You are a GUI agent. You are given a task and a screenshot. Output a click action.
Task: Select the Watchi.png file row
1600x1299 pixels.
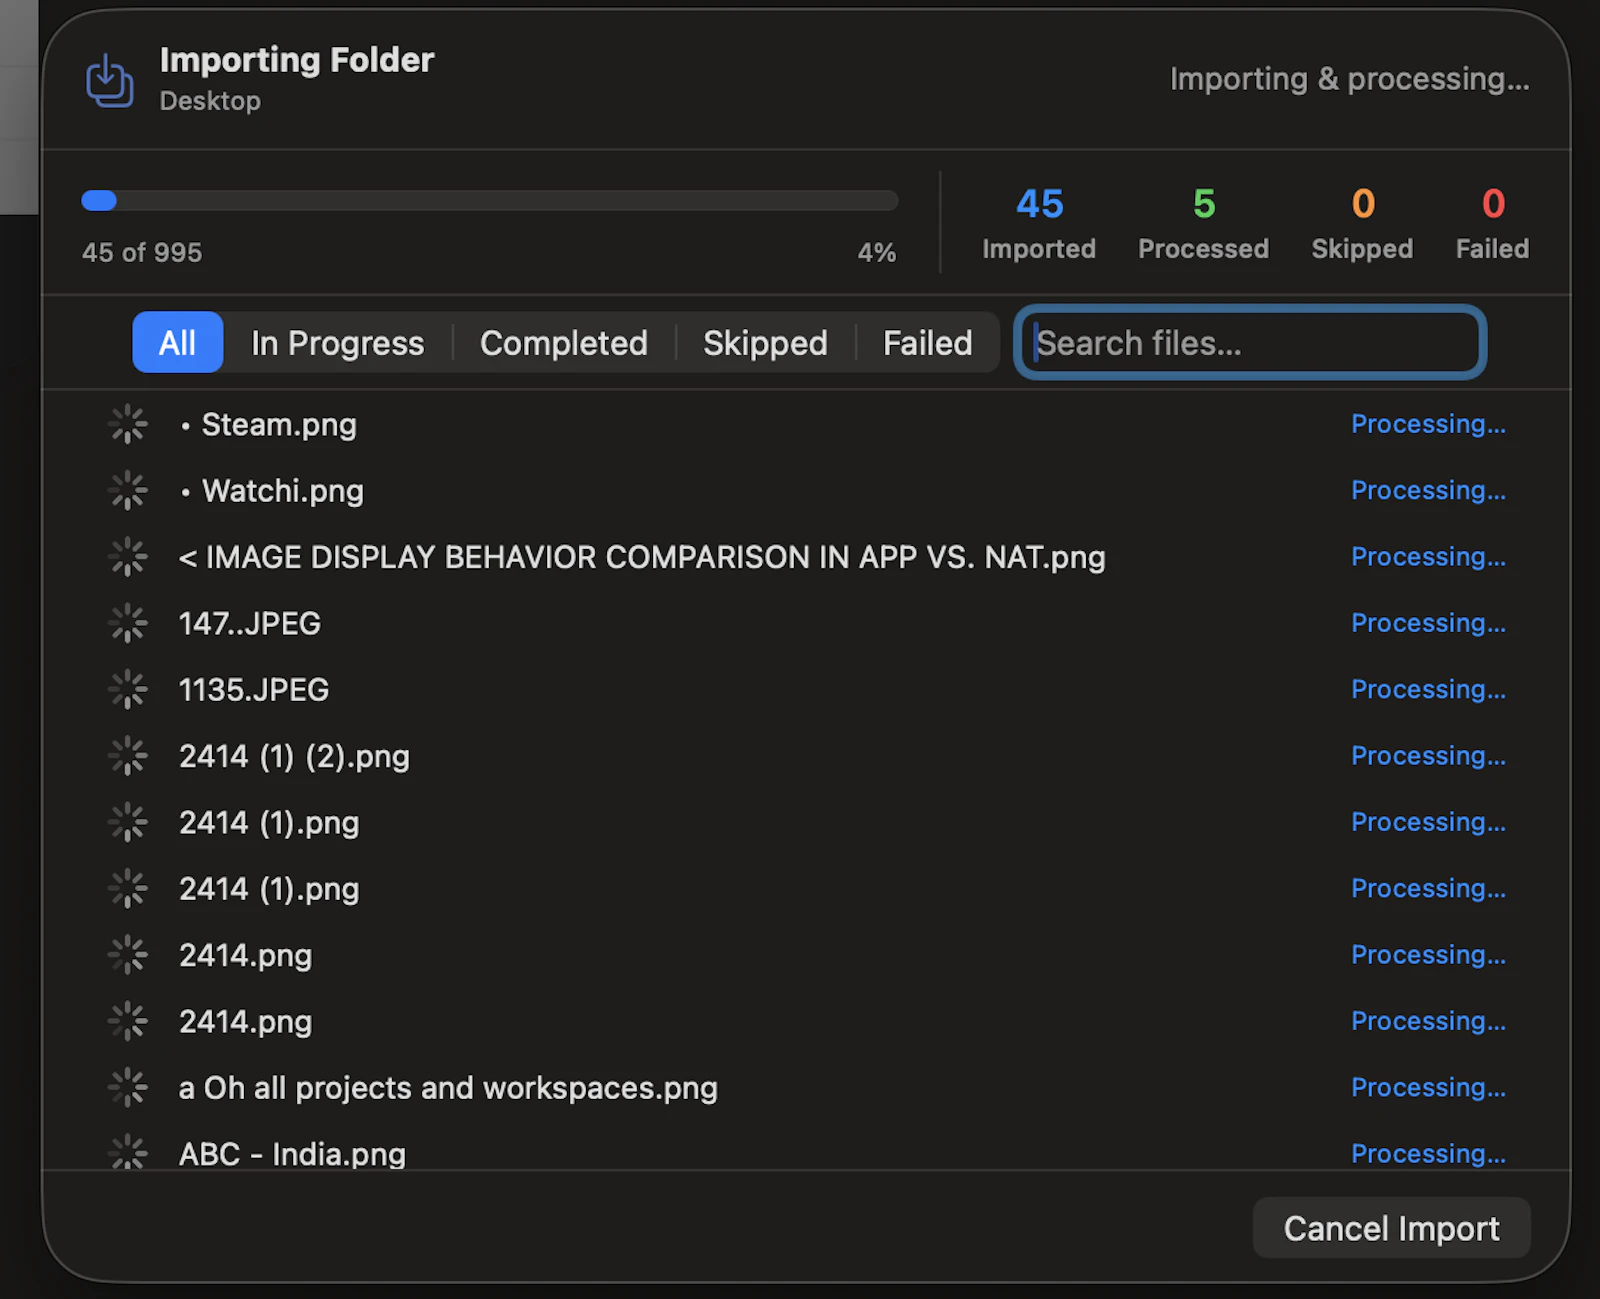pos(806,491)
